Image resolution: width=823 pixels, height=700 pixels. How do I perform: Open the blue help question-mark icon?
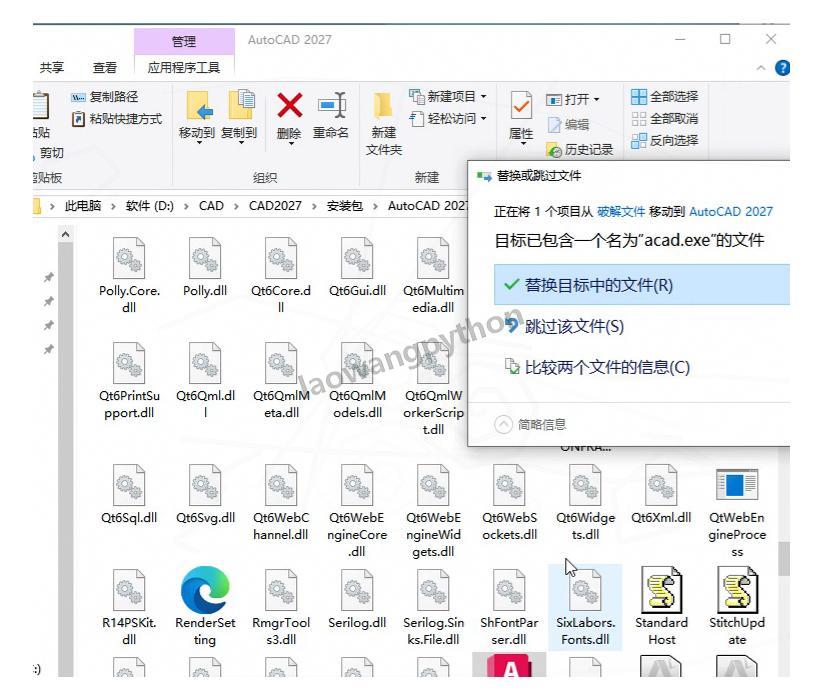tap(782, 68)
